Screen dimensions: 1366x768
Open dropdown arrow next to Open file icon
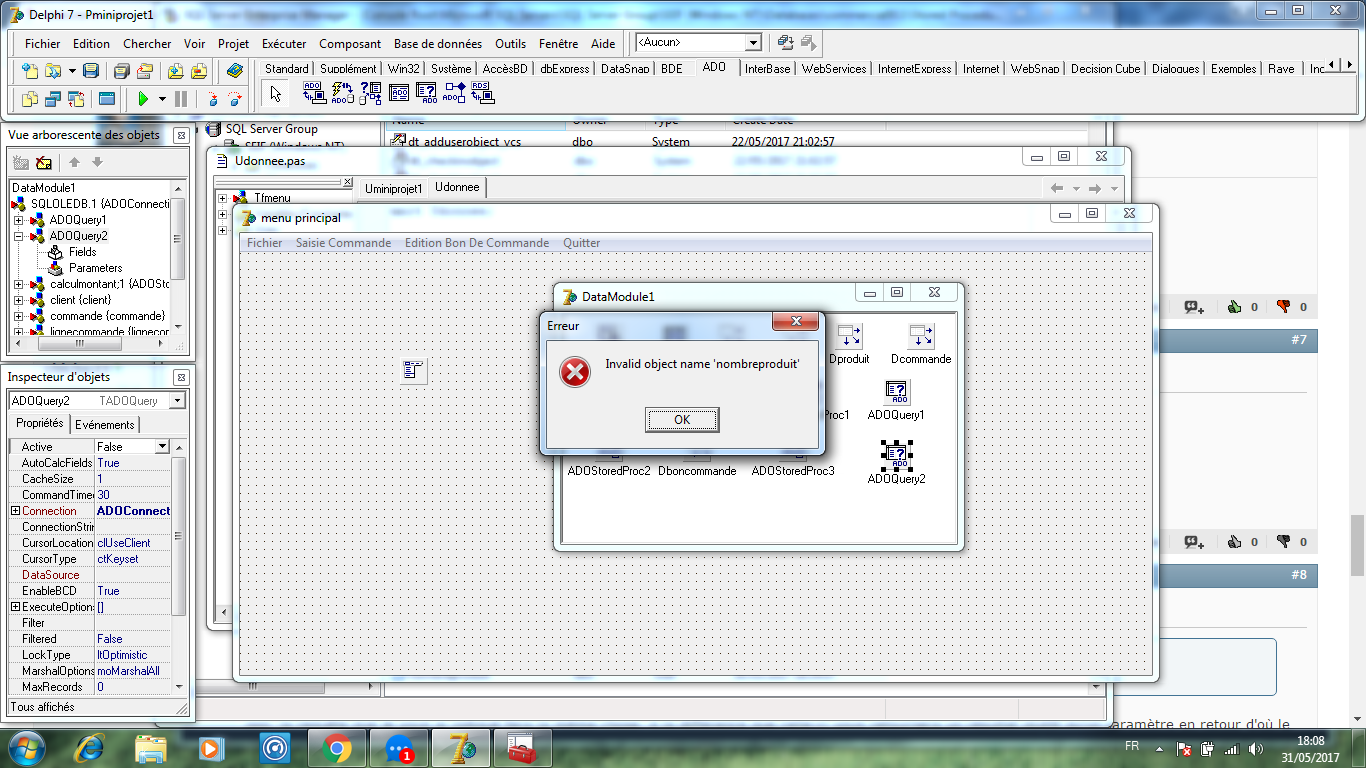pos(70,71)
